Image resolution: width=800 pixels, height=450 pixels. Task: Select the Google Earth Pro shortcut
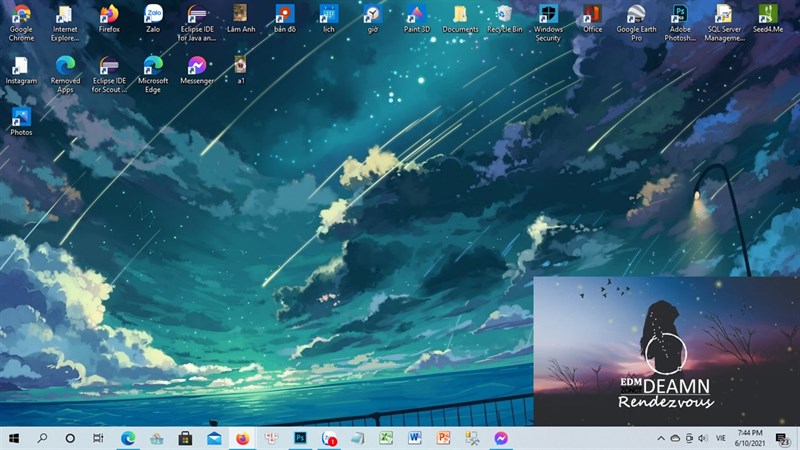(x=636, y=23)
